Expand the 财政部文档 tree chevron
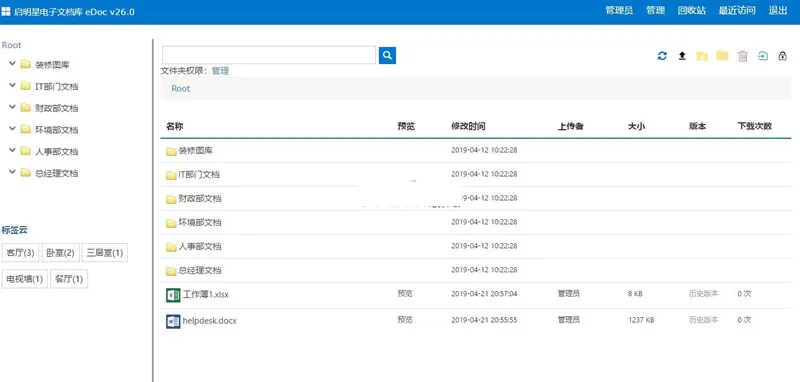 tap(12, 107)
